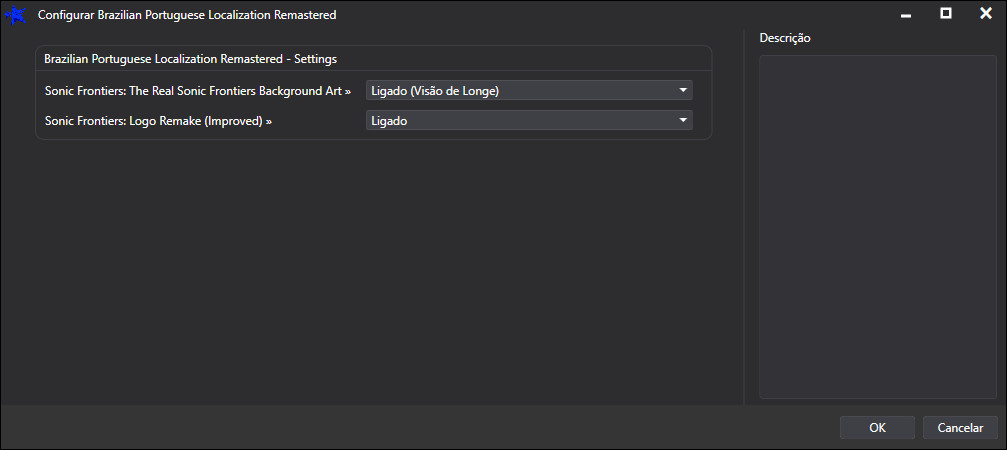Click the Cancelar button

coord(960,428)
